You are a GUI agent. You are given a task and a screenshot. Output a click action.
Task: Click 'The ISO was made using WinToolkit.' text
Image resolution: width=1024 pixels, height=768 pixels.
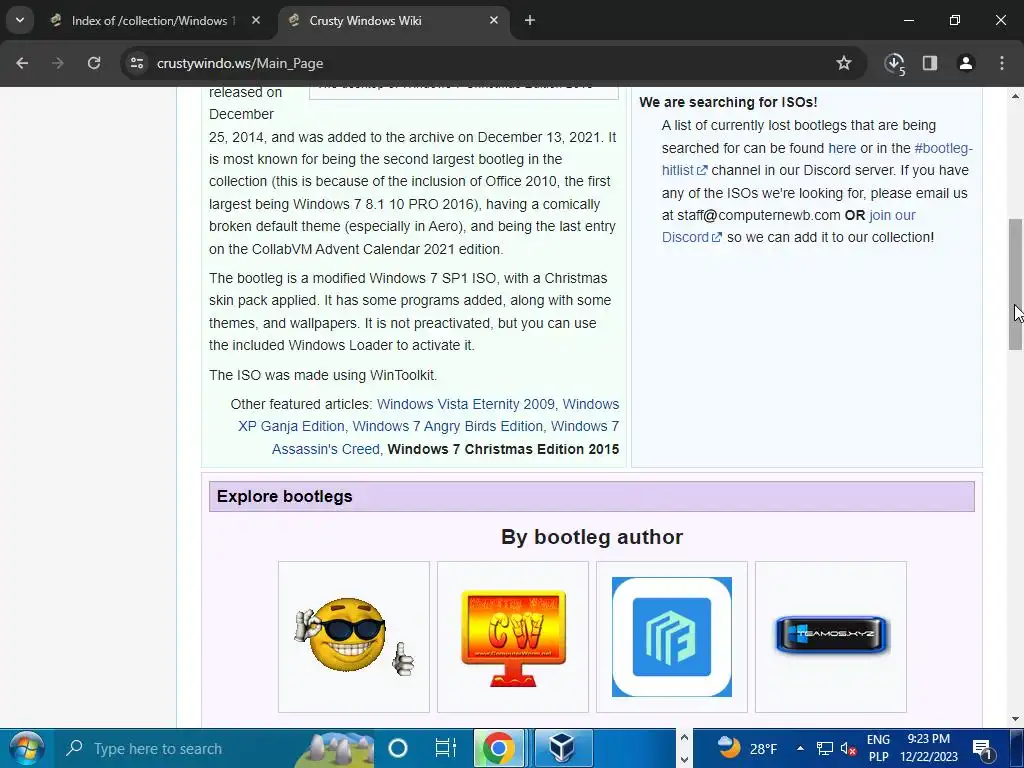(323, 376)
